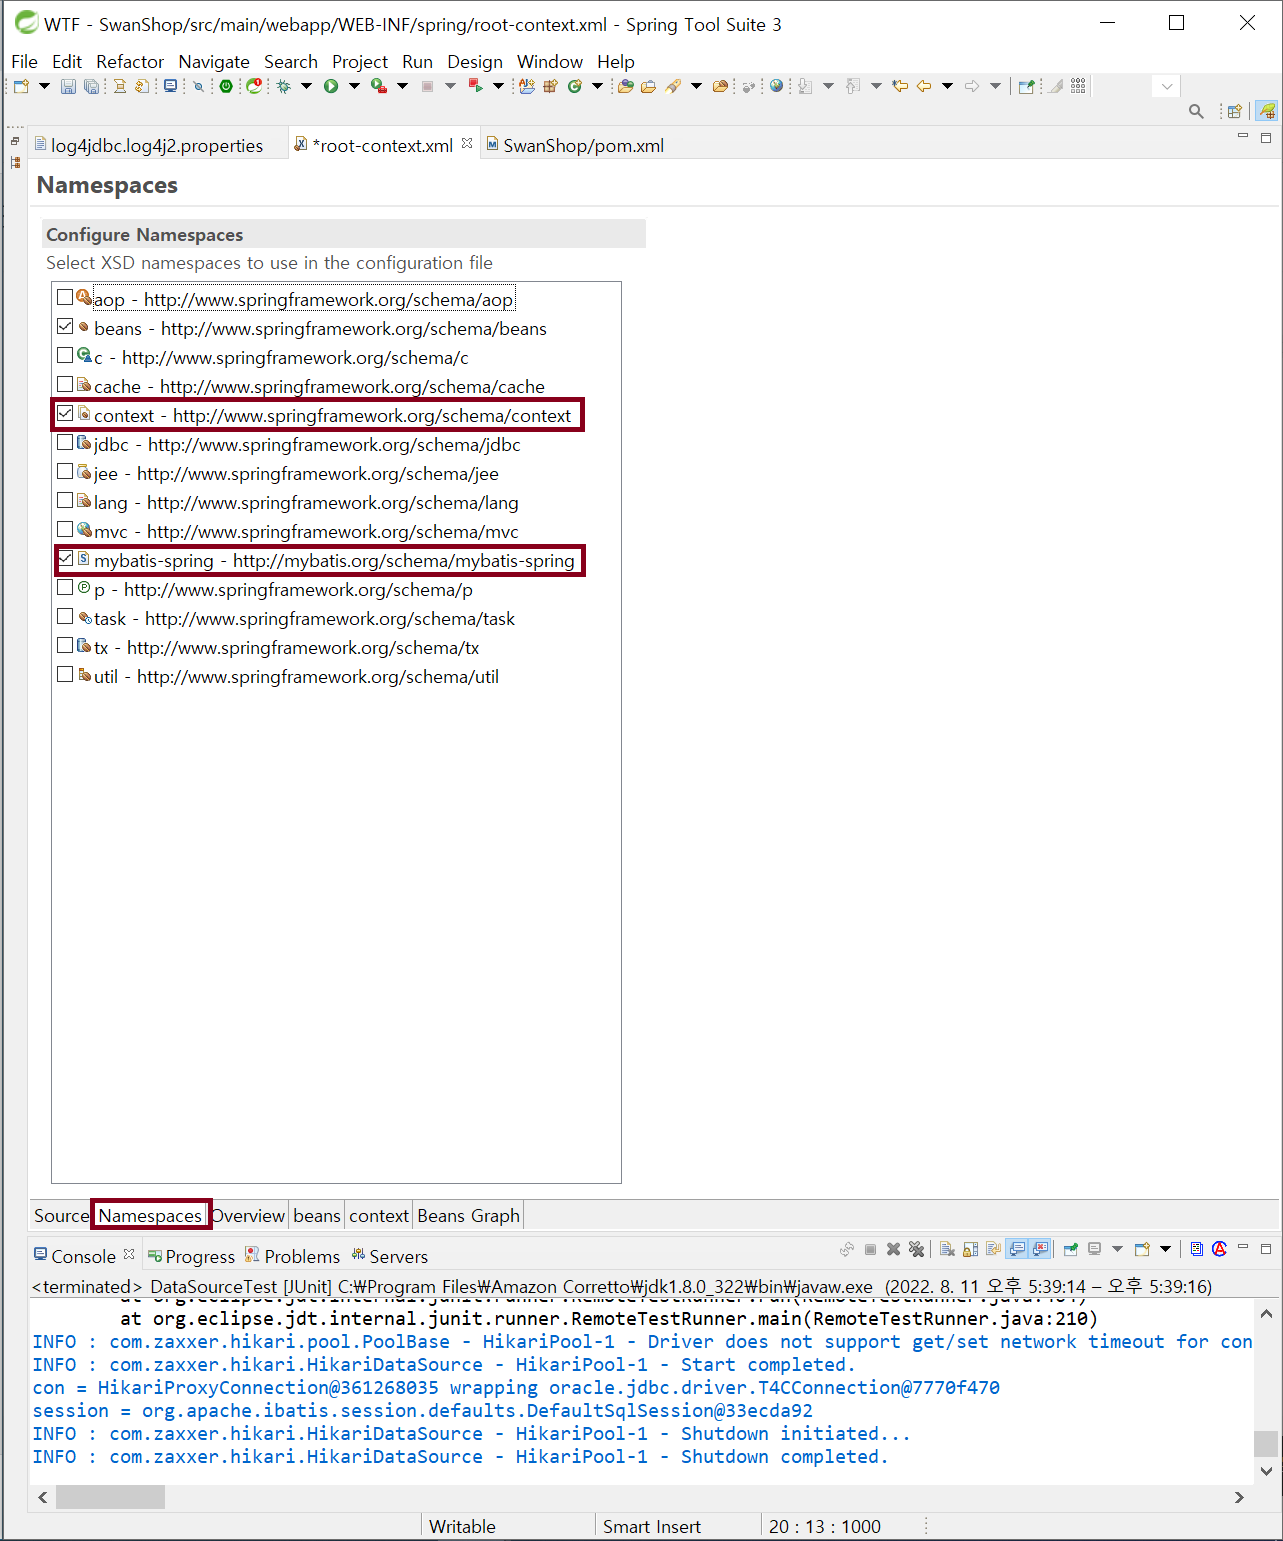Open the Open Console dropdown arrow
1283x1541 pixels.
[1165, 1249]
